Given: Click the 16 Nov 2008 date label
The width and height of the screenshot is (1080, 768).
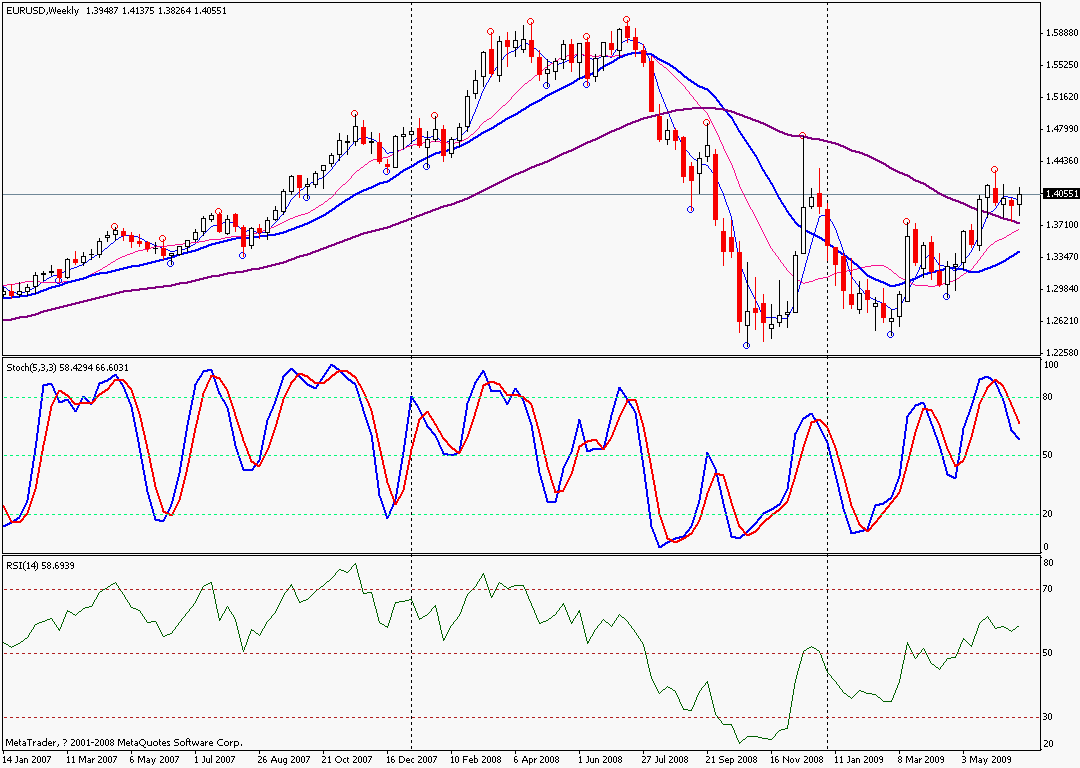Looking at the screenshot, I should click(796, 760).
